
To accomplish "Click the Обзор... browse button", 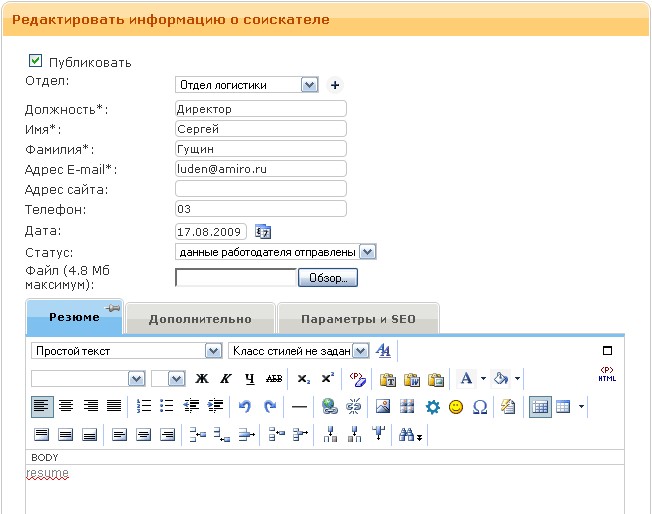I will 327,278.
